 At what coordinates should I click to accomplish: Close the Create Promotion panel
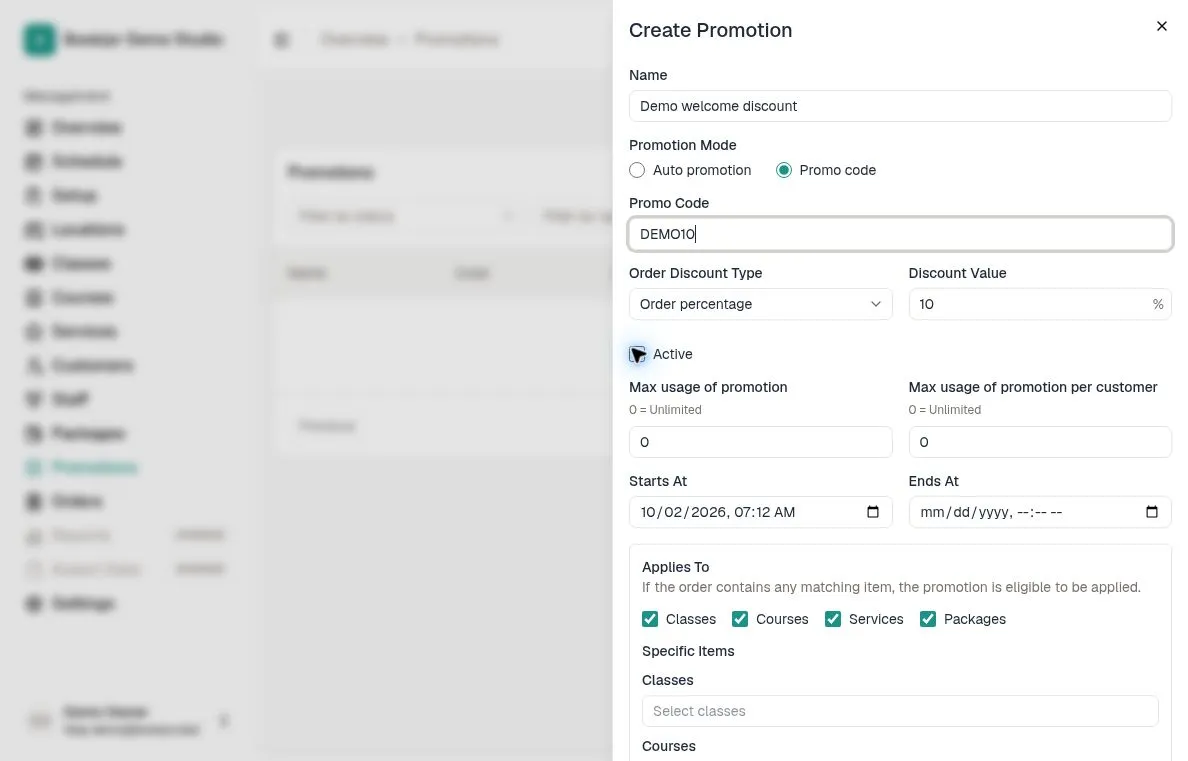pyautogui.click(x=1161, y=27)
